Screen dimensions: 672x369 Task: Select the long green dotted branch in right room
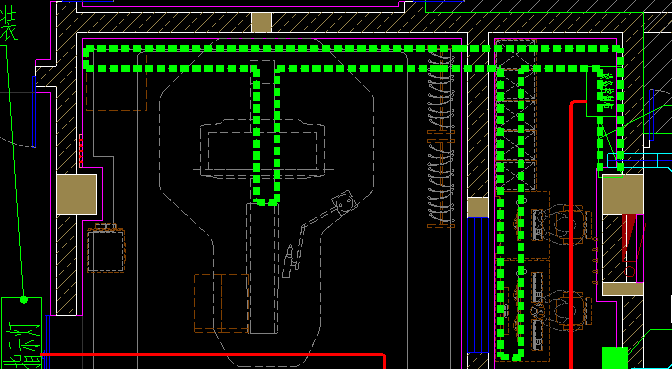510,213
